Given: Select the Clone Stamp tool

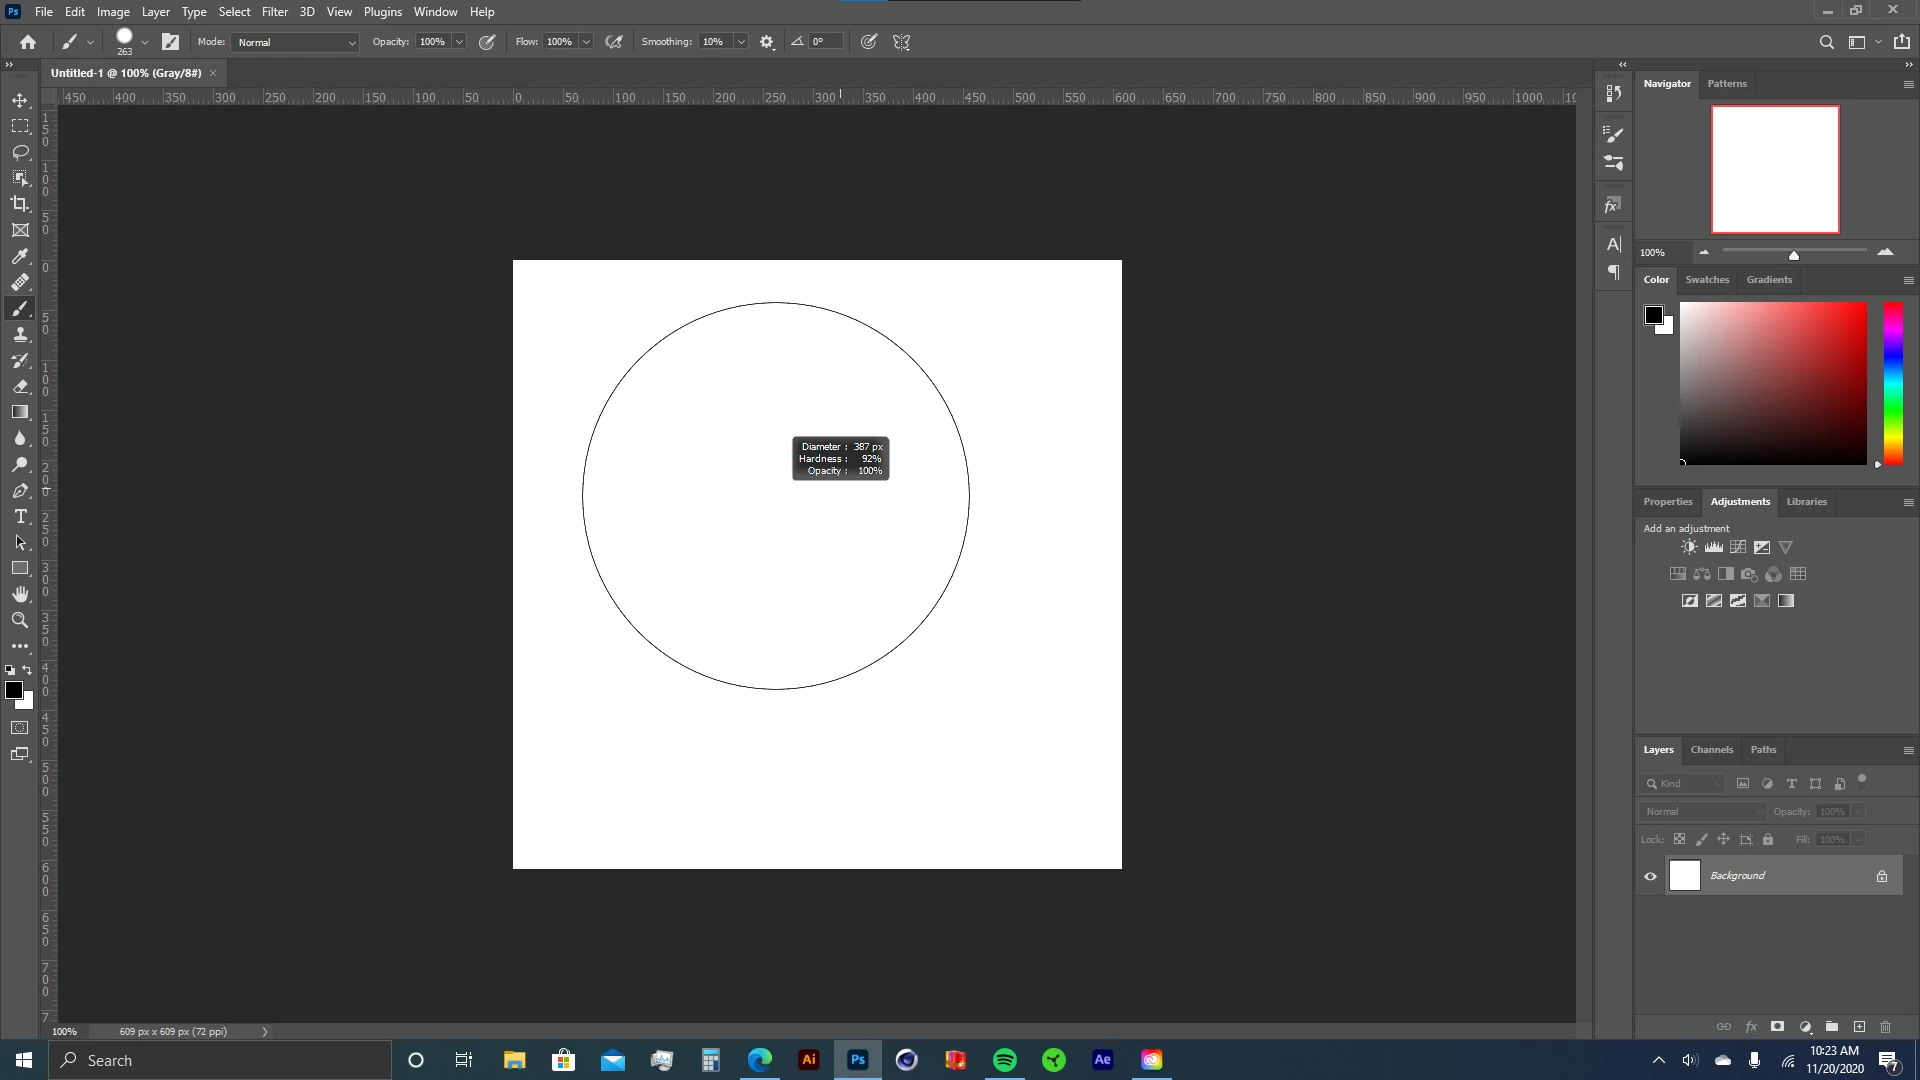Looking at the screenshot, I should (20, 334).
